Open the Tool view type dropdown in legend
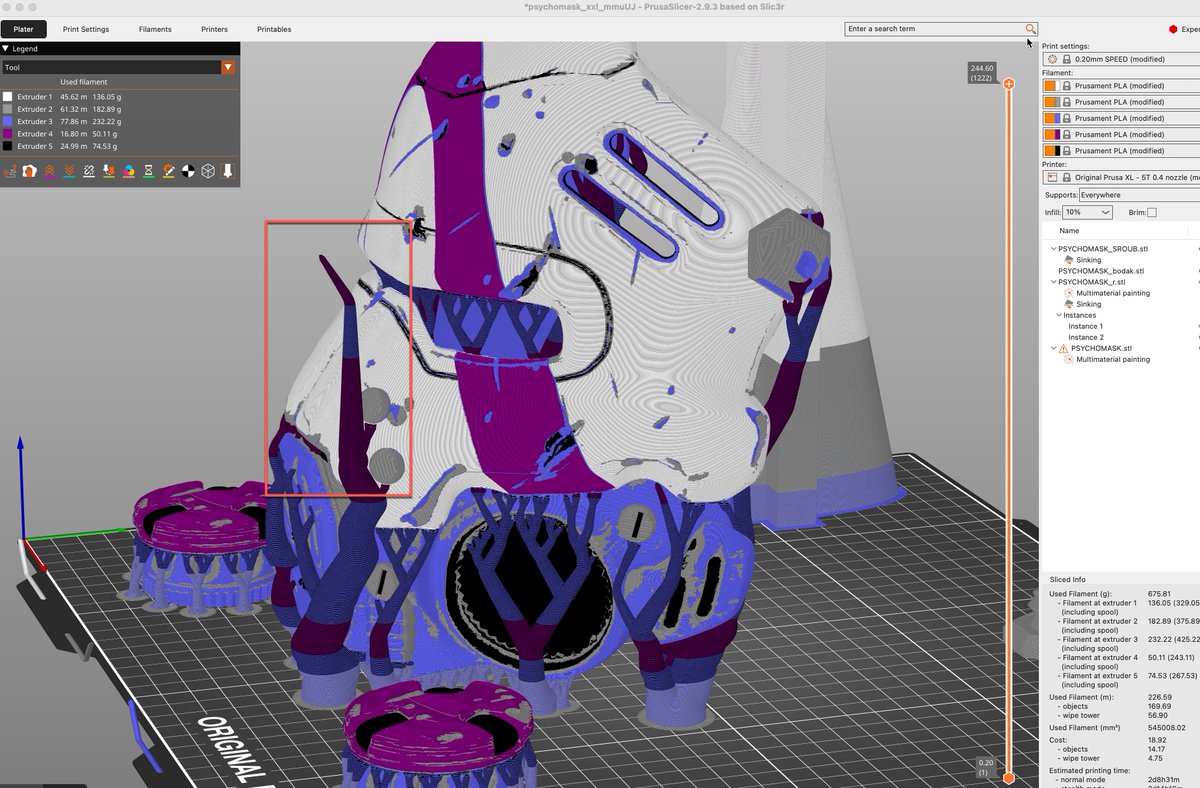 pyautogui.click(x=228, y=67)
